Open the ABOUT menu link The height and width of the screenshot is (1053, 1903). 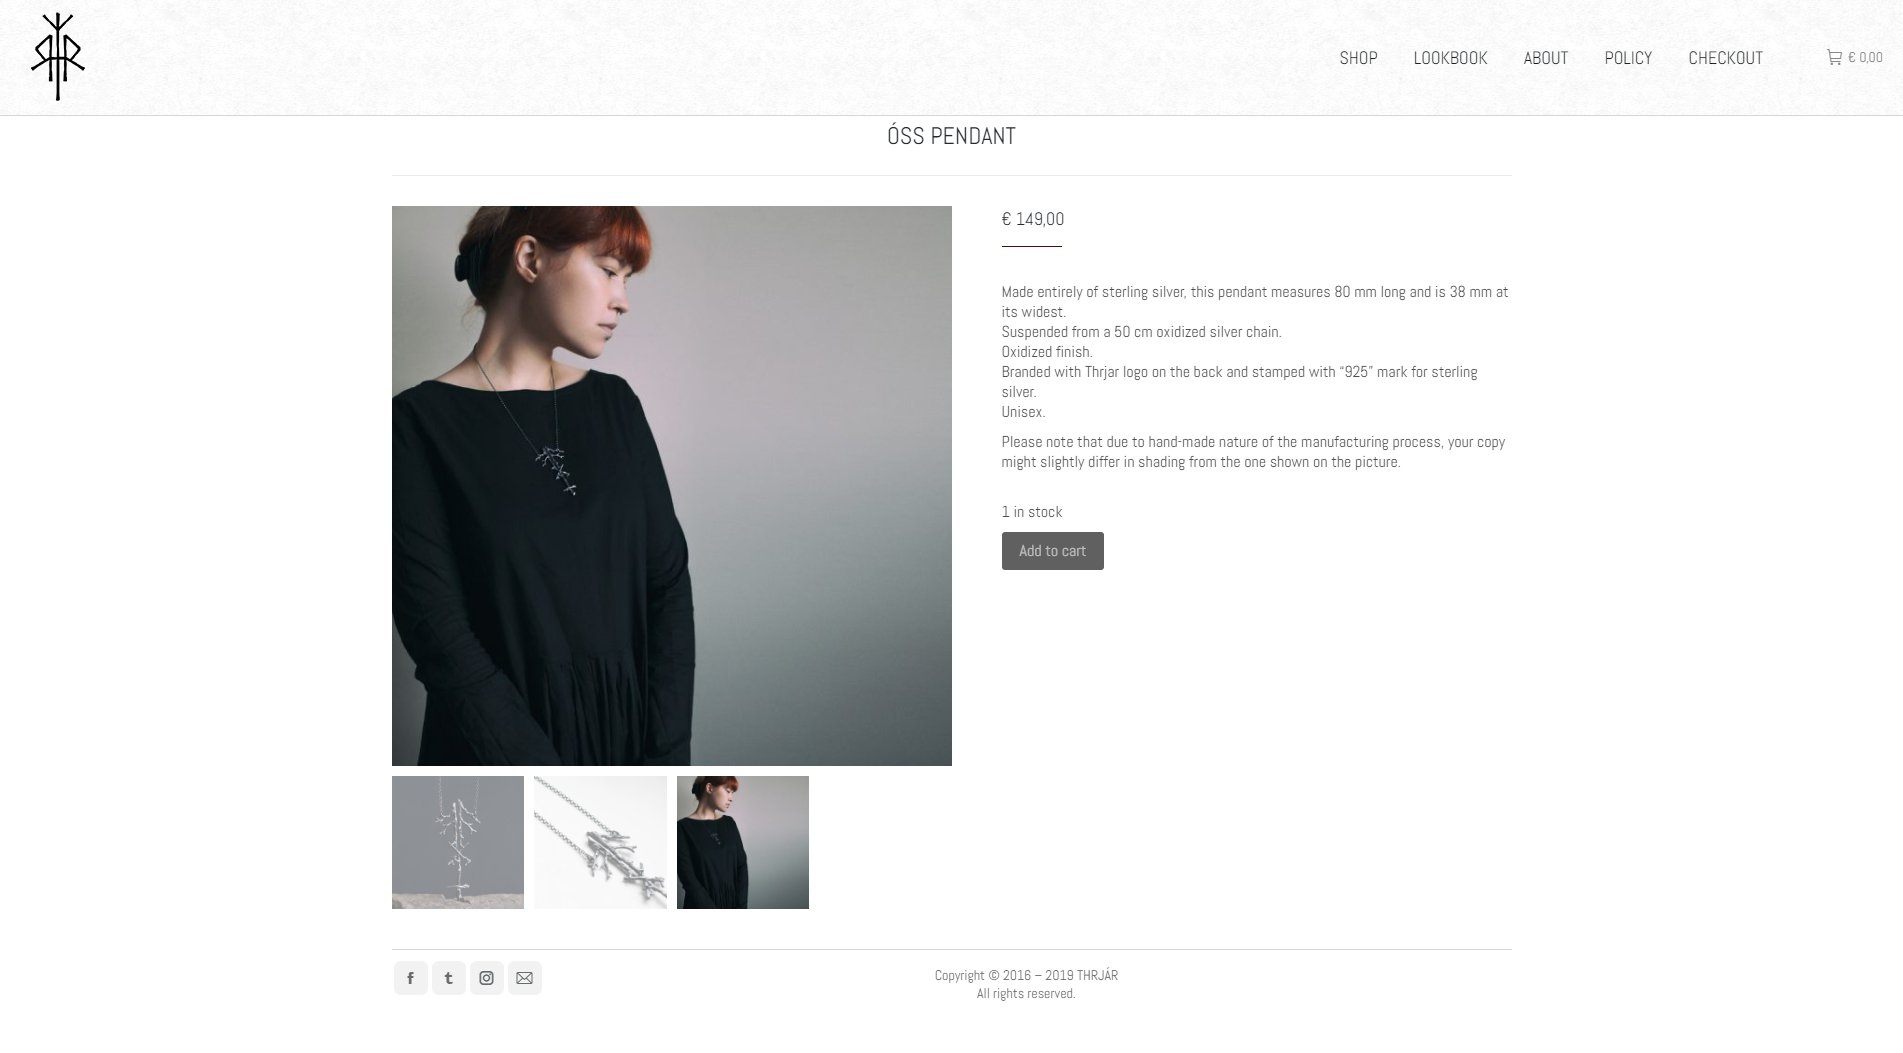(1545, 58)
